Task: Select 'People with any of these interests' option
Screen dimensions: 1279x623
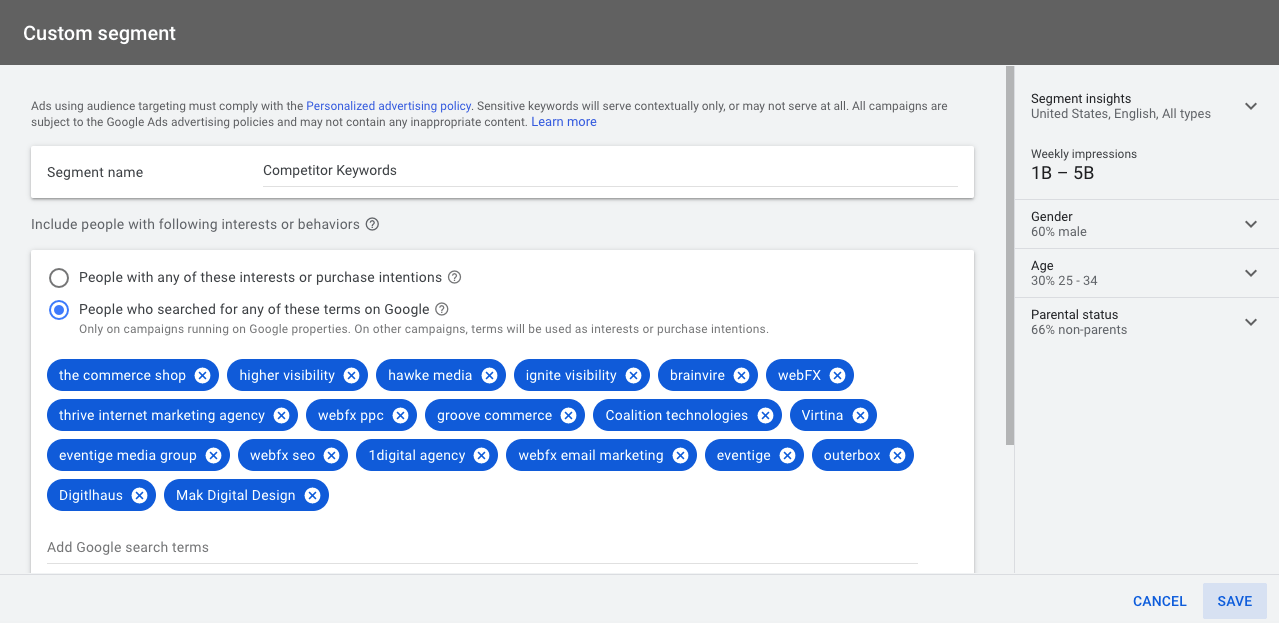Action: click(59, 277)
